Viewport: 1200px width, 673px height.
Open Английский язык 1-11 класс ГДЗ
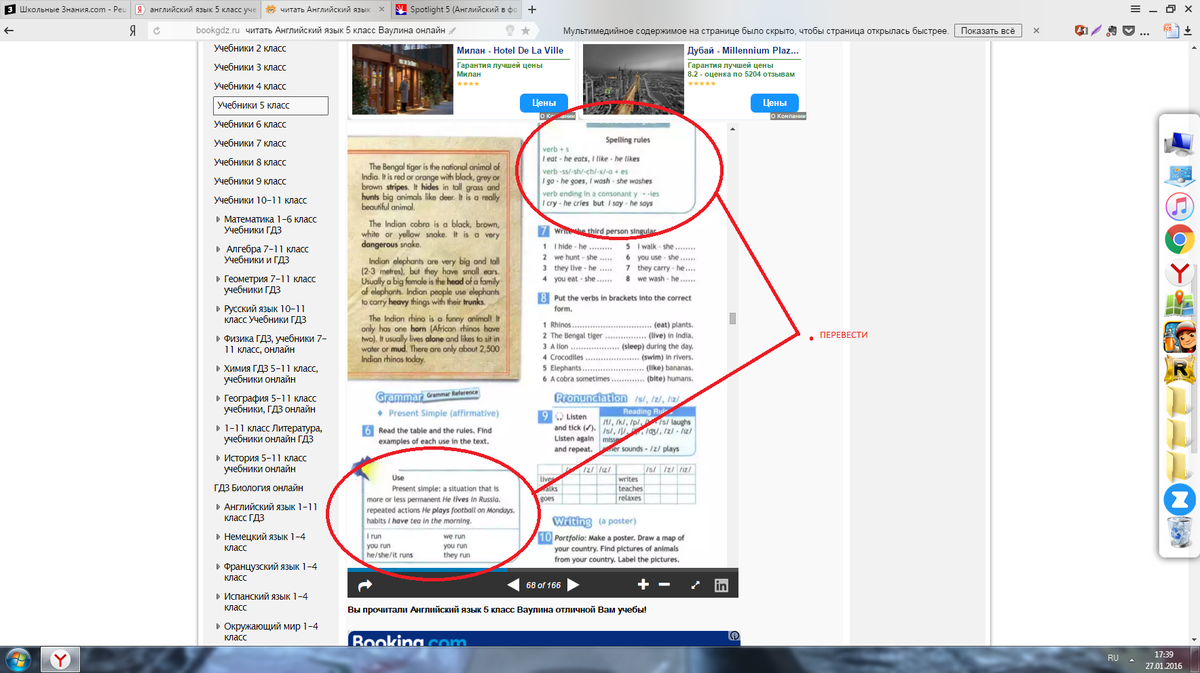[x=270, y=512]
